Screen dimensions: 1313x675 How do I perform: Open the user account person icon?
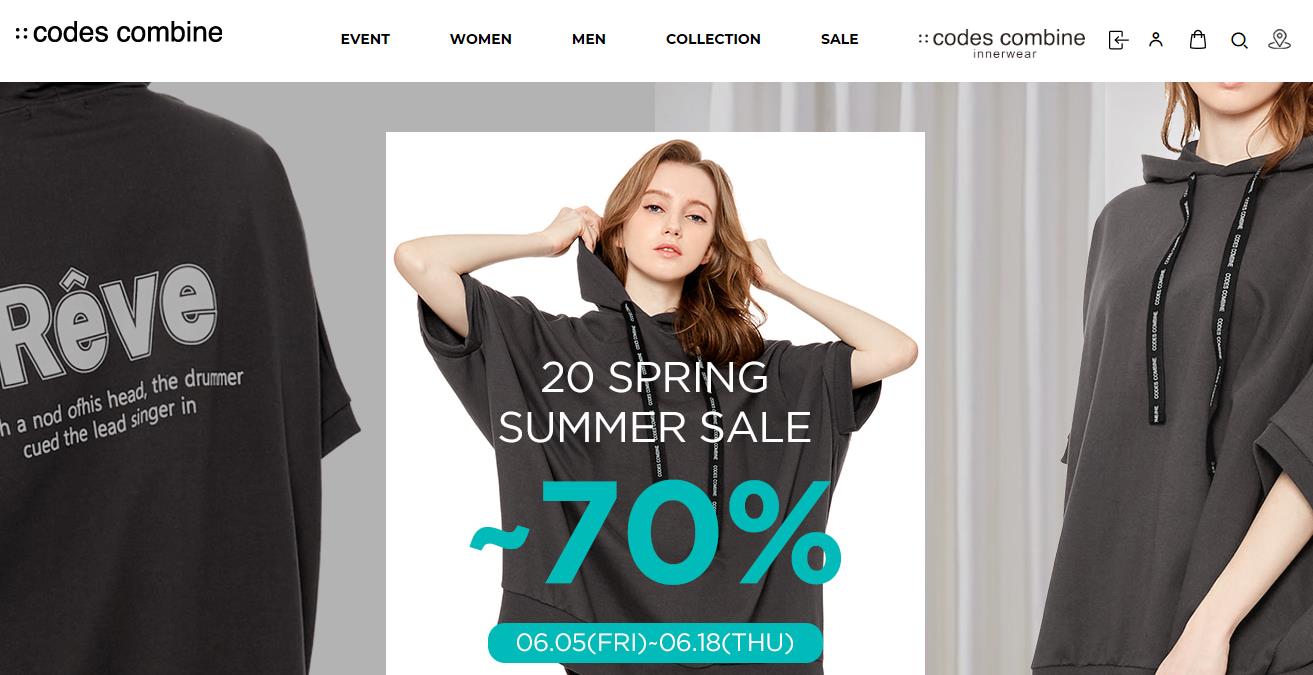[1156, 40]
